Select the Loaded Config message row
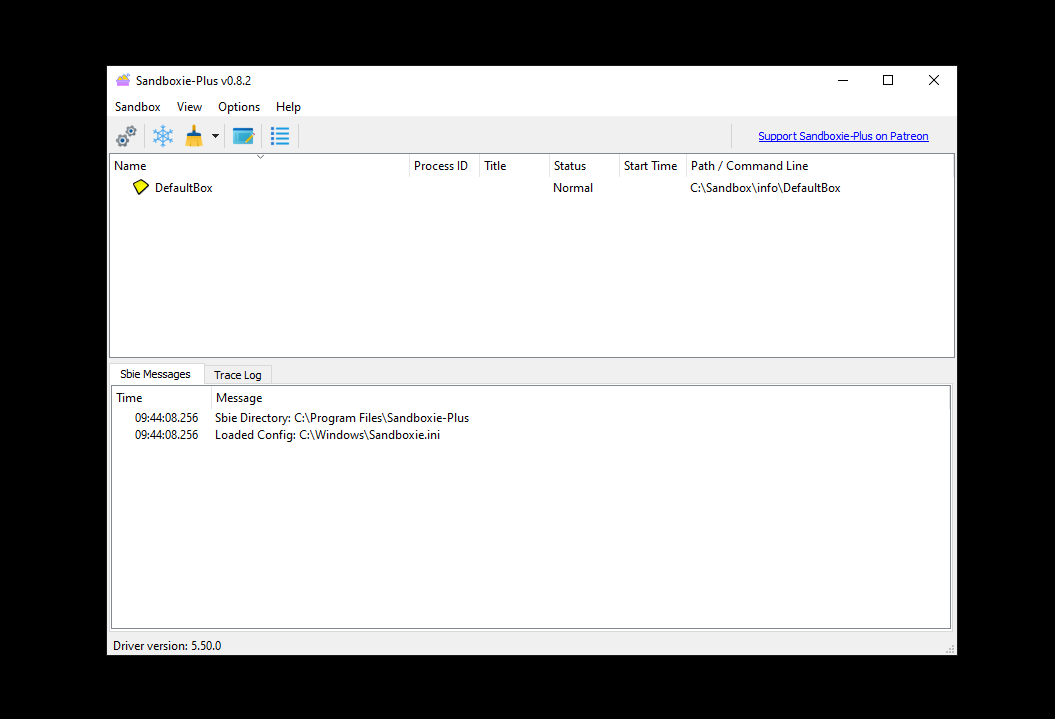 point(531,435)
